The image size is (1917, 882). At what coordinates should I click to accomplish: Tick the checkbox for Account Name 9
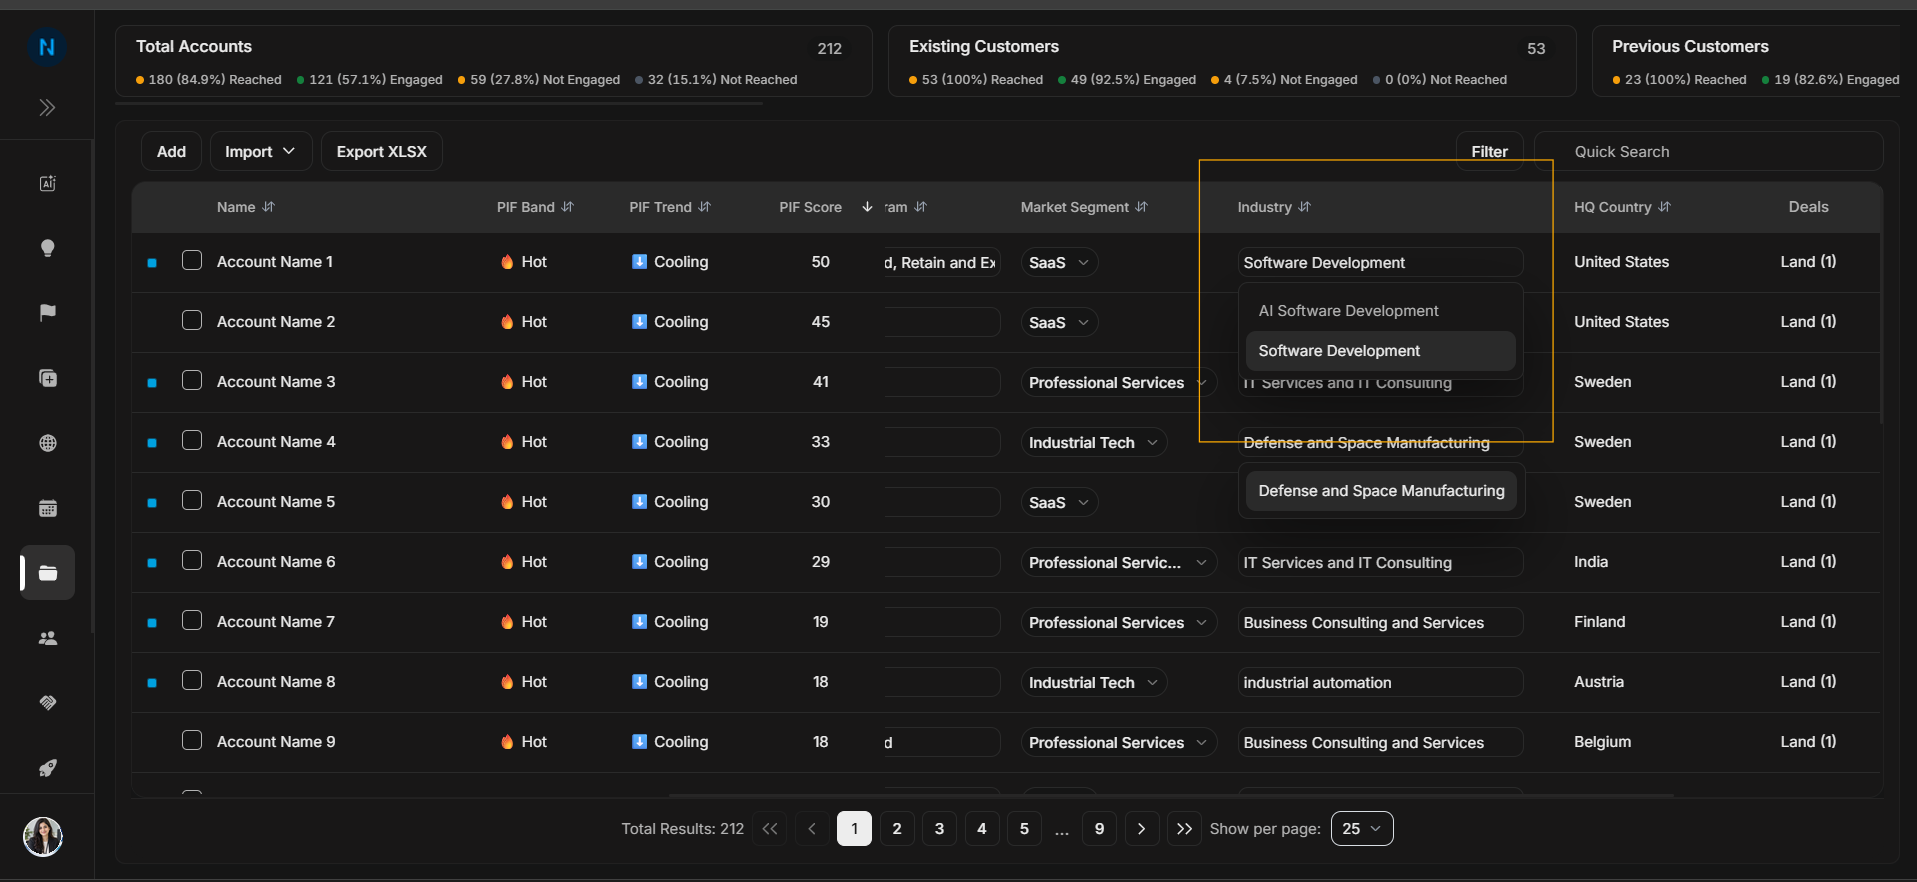point(192,741)
